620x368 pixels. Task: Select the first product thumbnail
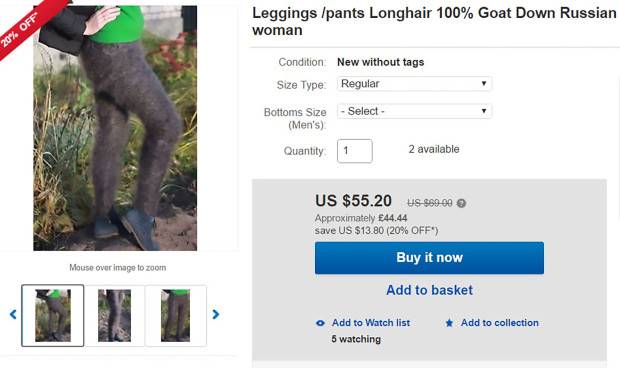[53, 315]
